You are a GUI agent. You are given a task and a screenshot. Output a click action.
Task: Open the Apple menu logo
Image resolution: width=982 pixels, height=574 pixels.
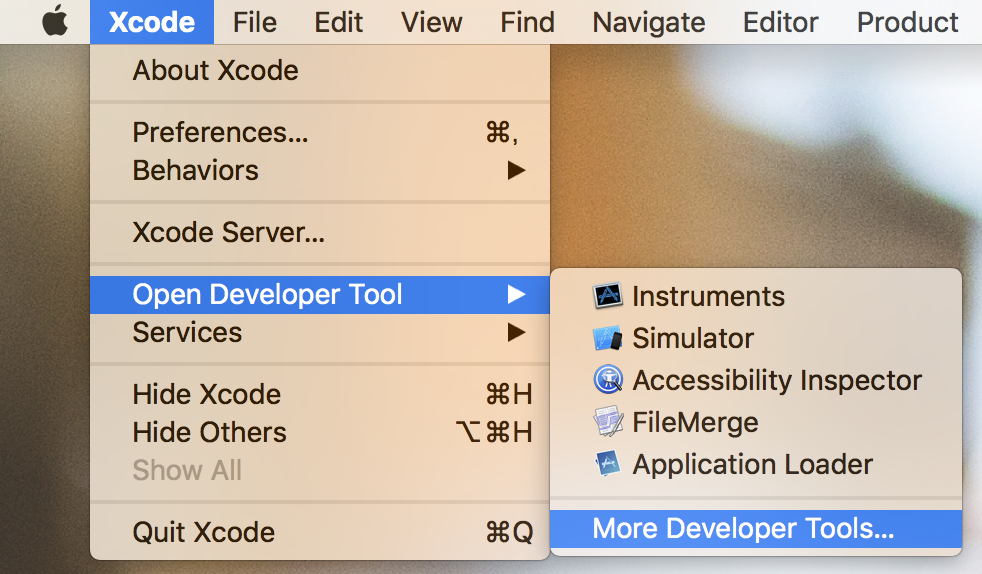(x=55, y=22)
